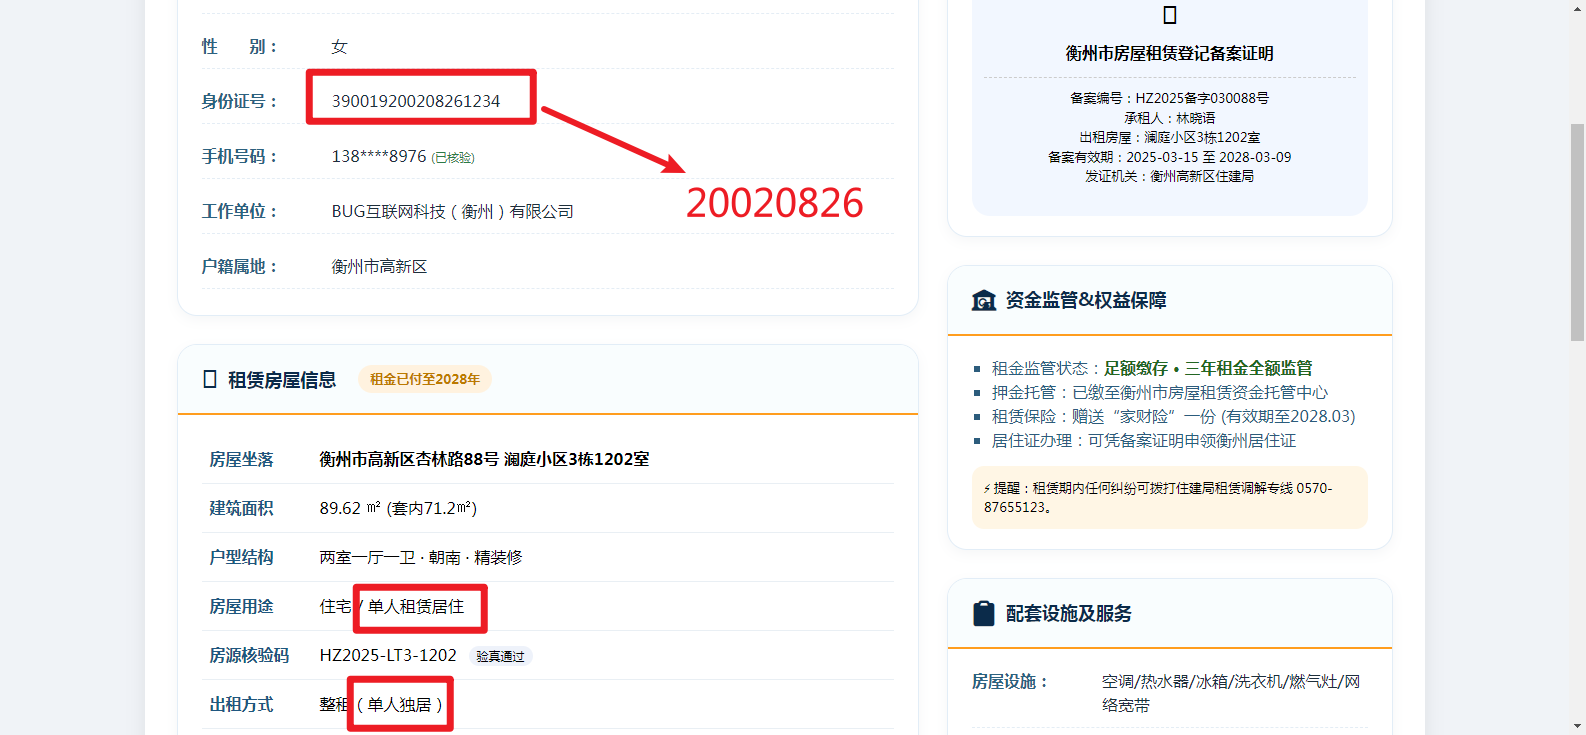Click the scrollbar down arrow
The image size is (1586, 735).
[x=1577, y=726]
